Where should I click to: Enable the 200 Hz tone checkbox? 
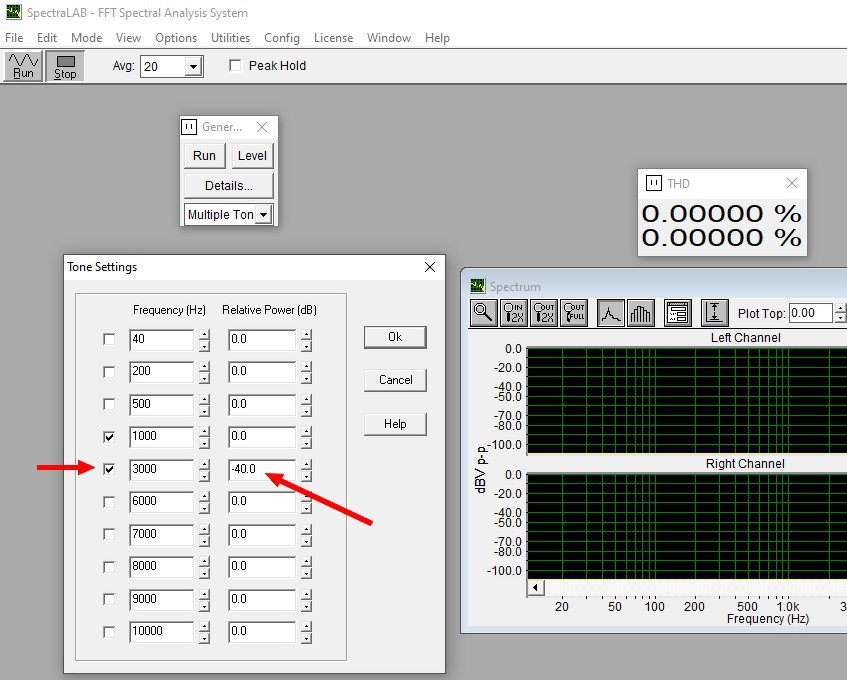pyautogui.click(x=109, y=372)
